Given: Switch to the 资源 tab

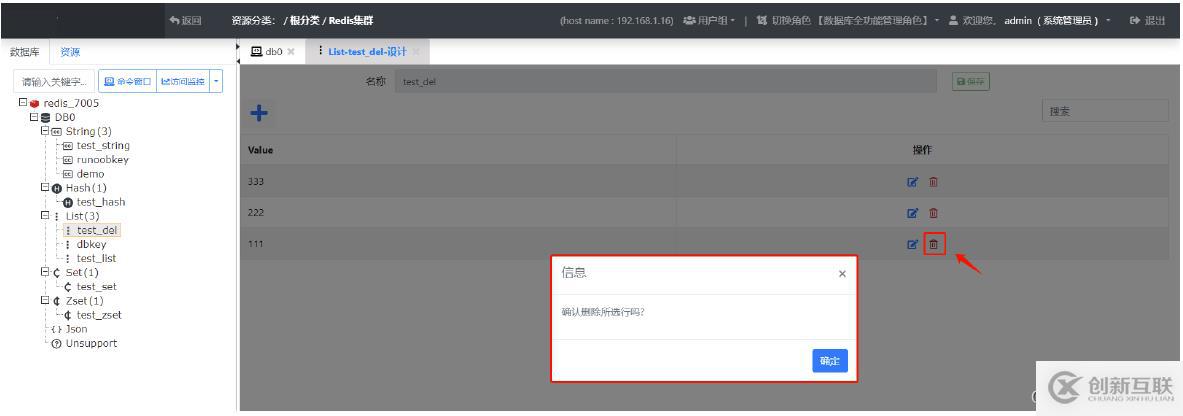Looking at the screenshot, I should point(70,52).
